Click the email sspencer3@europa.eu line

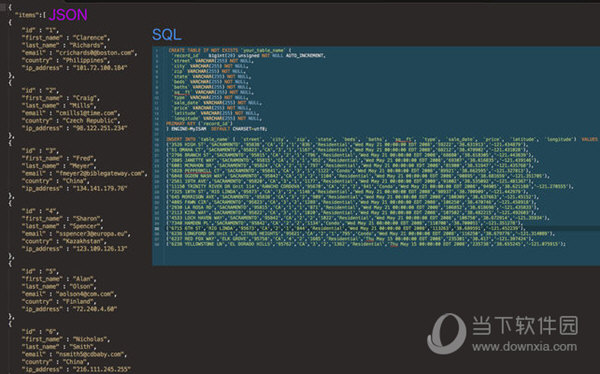pyautogui.click(x=76, y=234)
